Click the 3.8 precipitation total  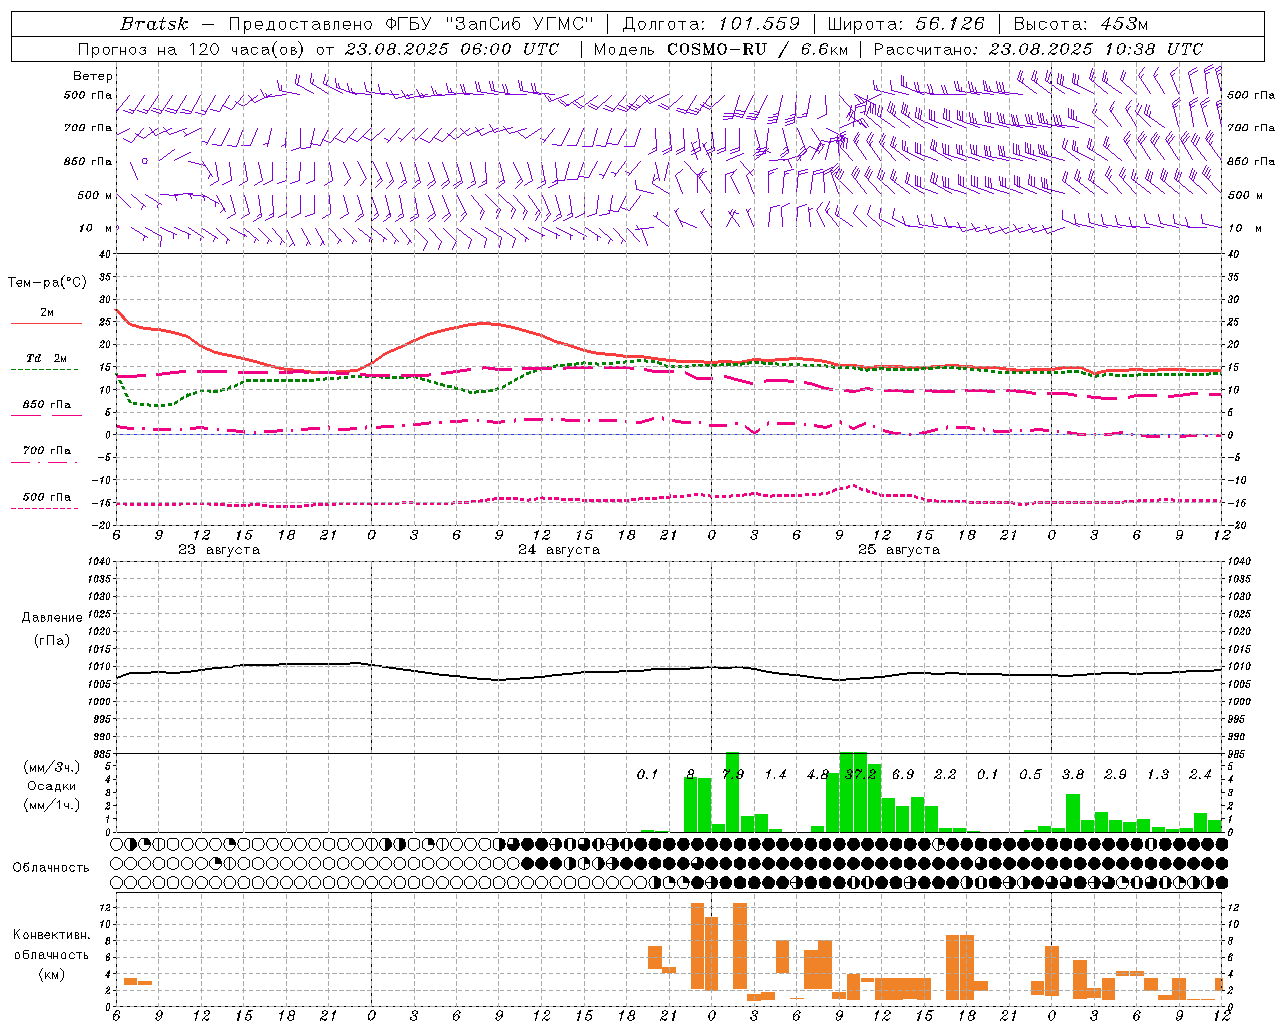click(x=1073, y=775)
